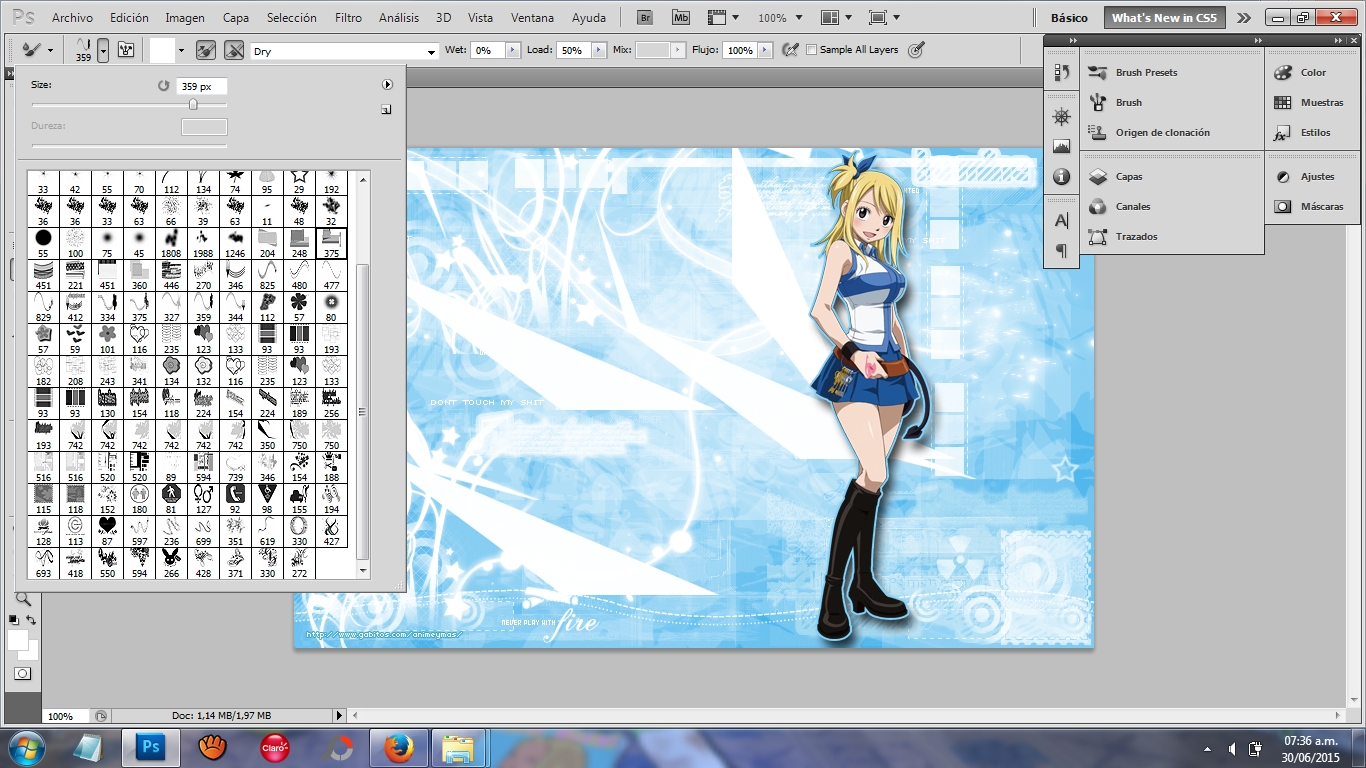The image size is (1366, 768).
Task: Click the current brush load color swatch
Action: click(161, 50)
